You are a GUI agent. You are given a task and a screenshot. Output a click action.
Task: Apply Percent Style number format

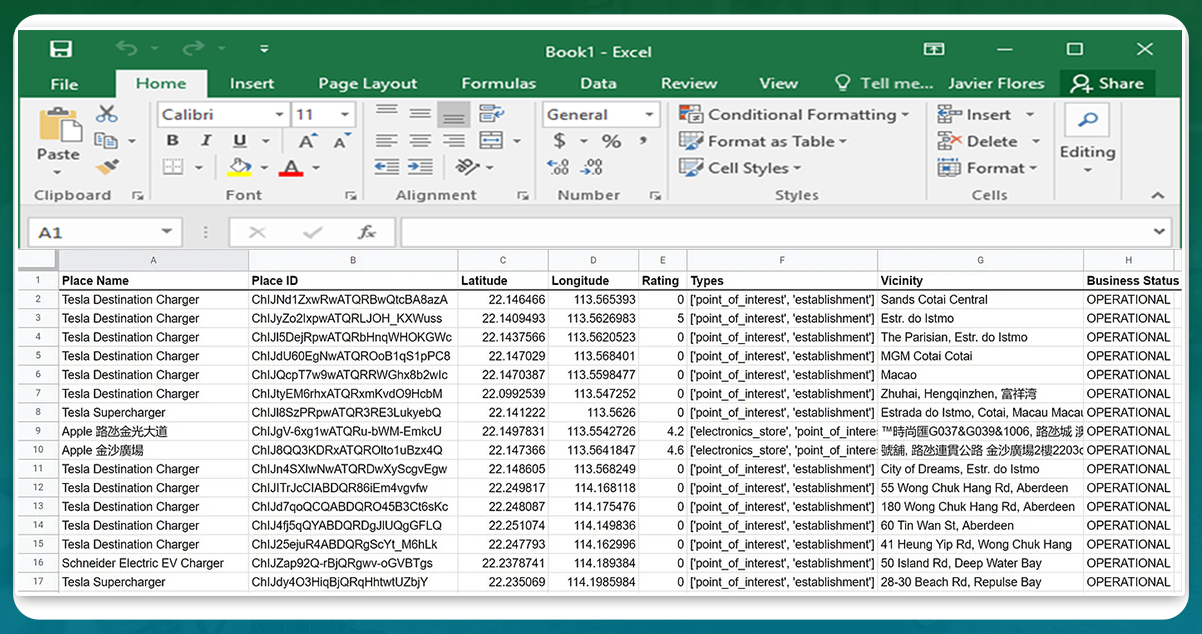click(x=611, y=141)
